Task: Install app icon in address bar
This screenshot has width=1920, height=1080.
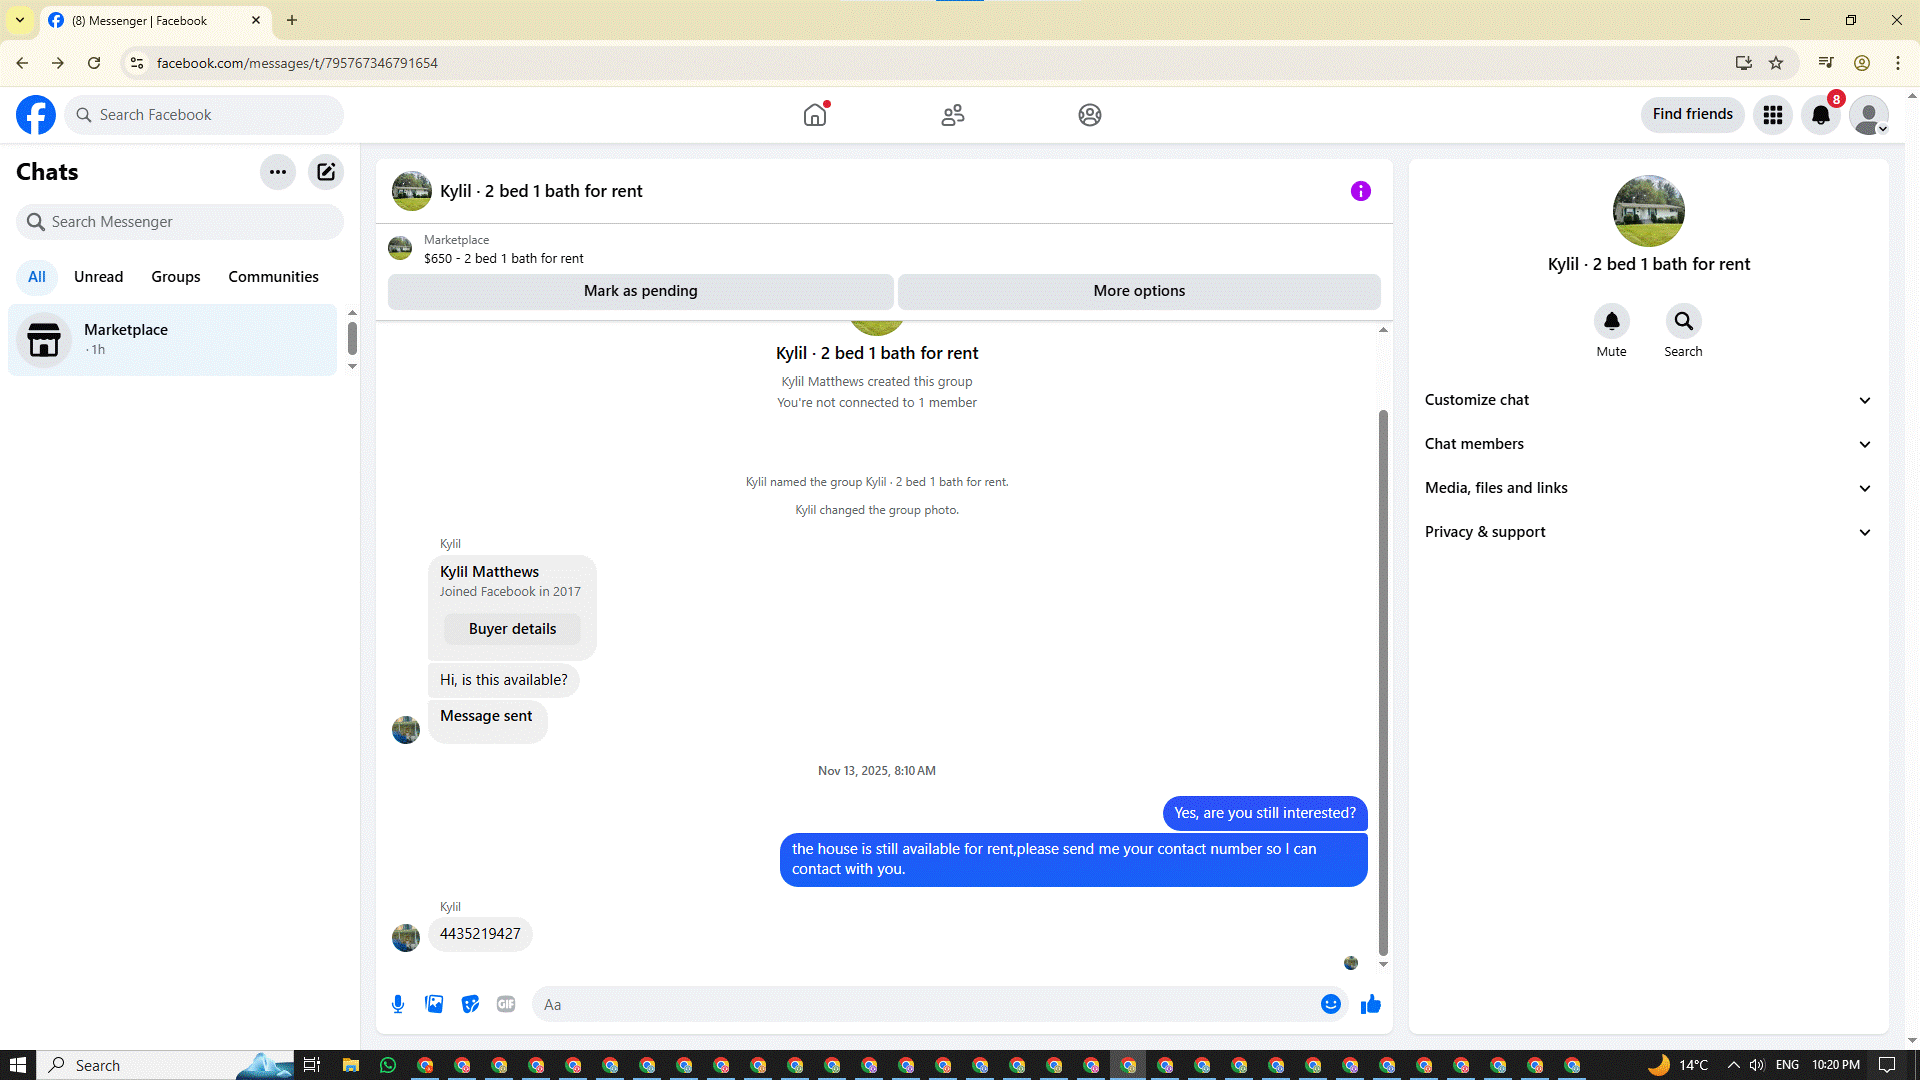Action: (1744, 63)
